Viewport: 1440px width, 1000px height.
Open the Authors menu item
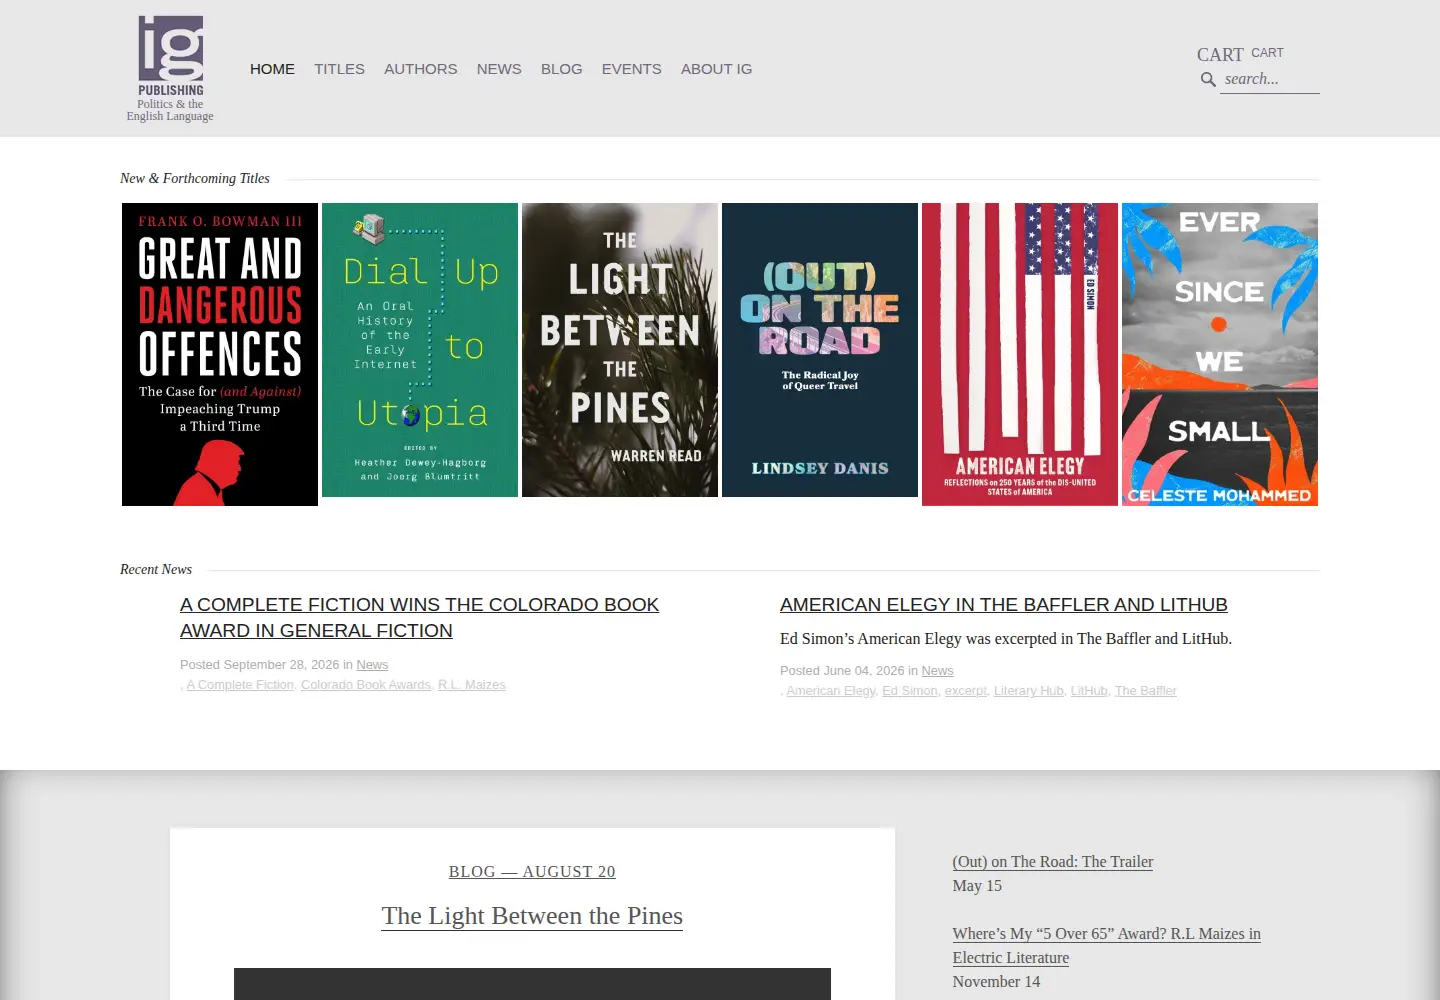click(x=420, y=69)
